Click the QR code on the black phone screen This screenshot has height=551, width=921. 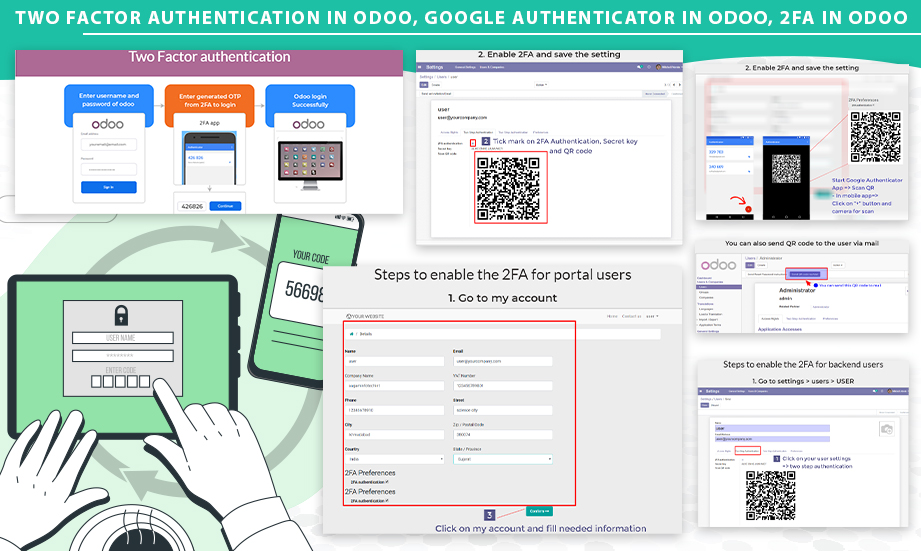(786, 169)
